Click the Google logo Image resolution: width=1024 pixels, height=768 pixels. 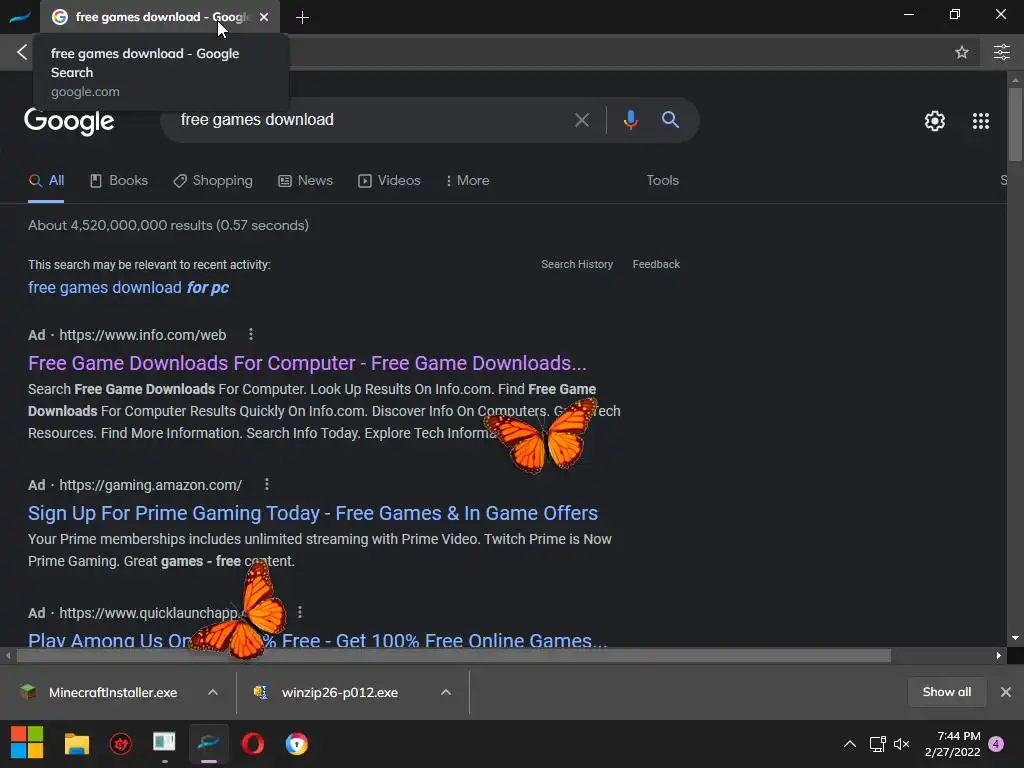[x=69, y=121]
